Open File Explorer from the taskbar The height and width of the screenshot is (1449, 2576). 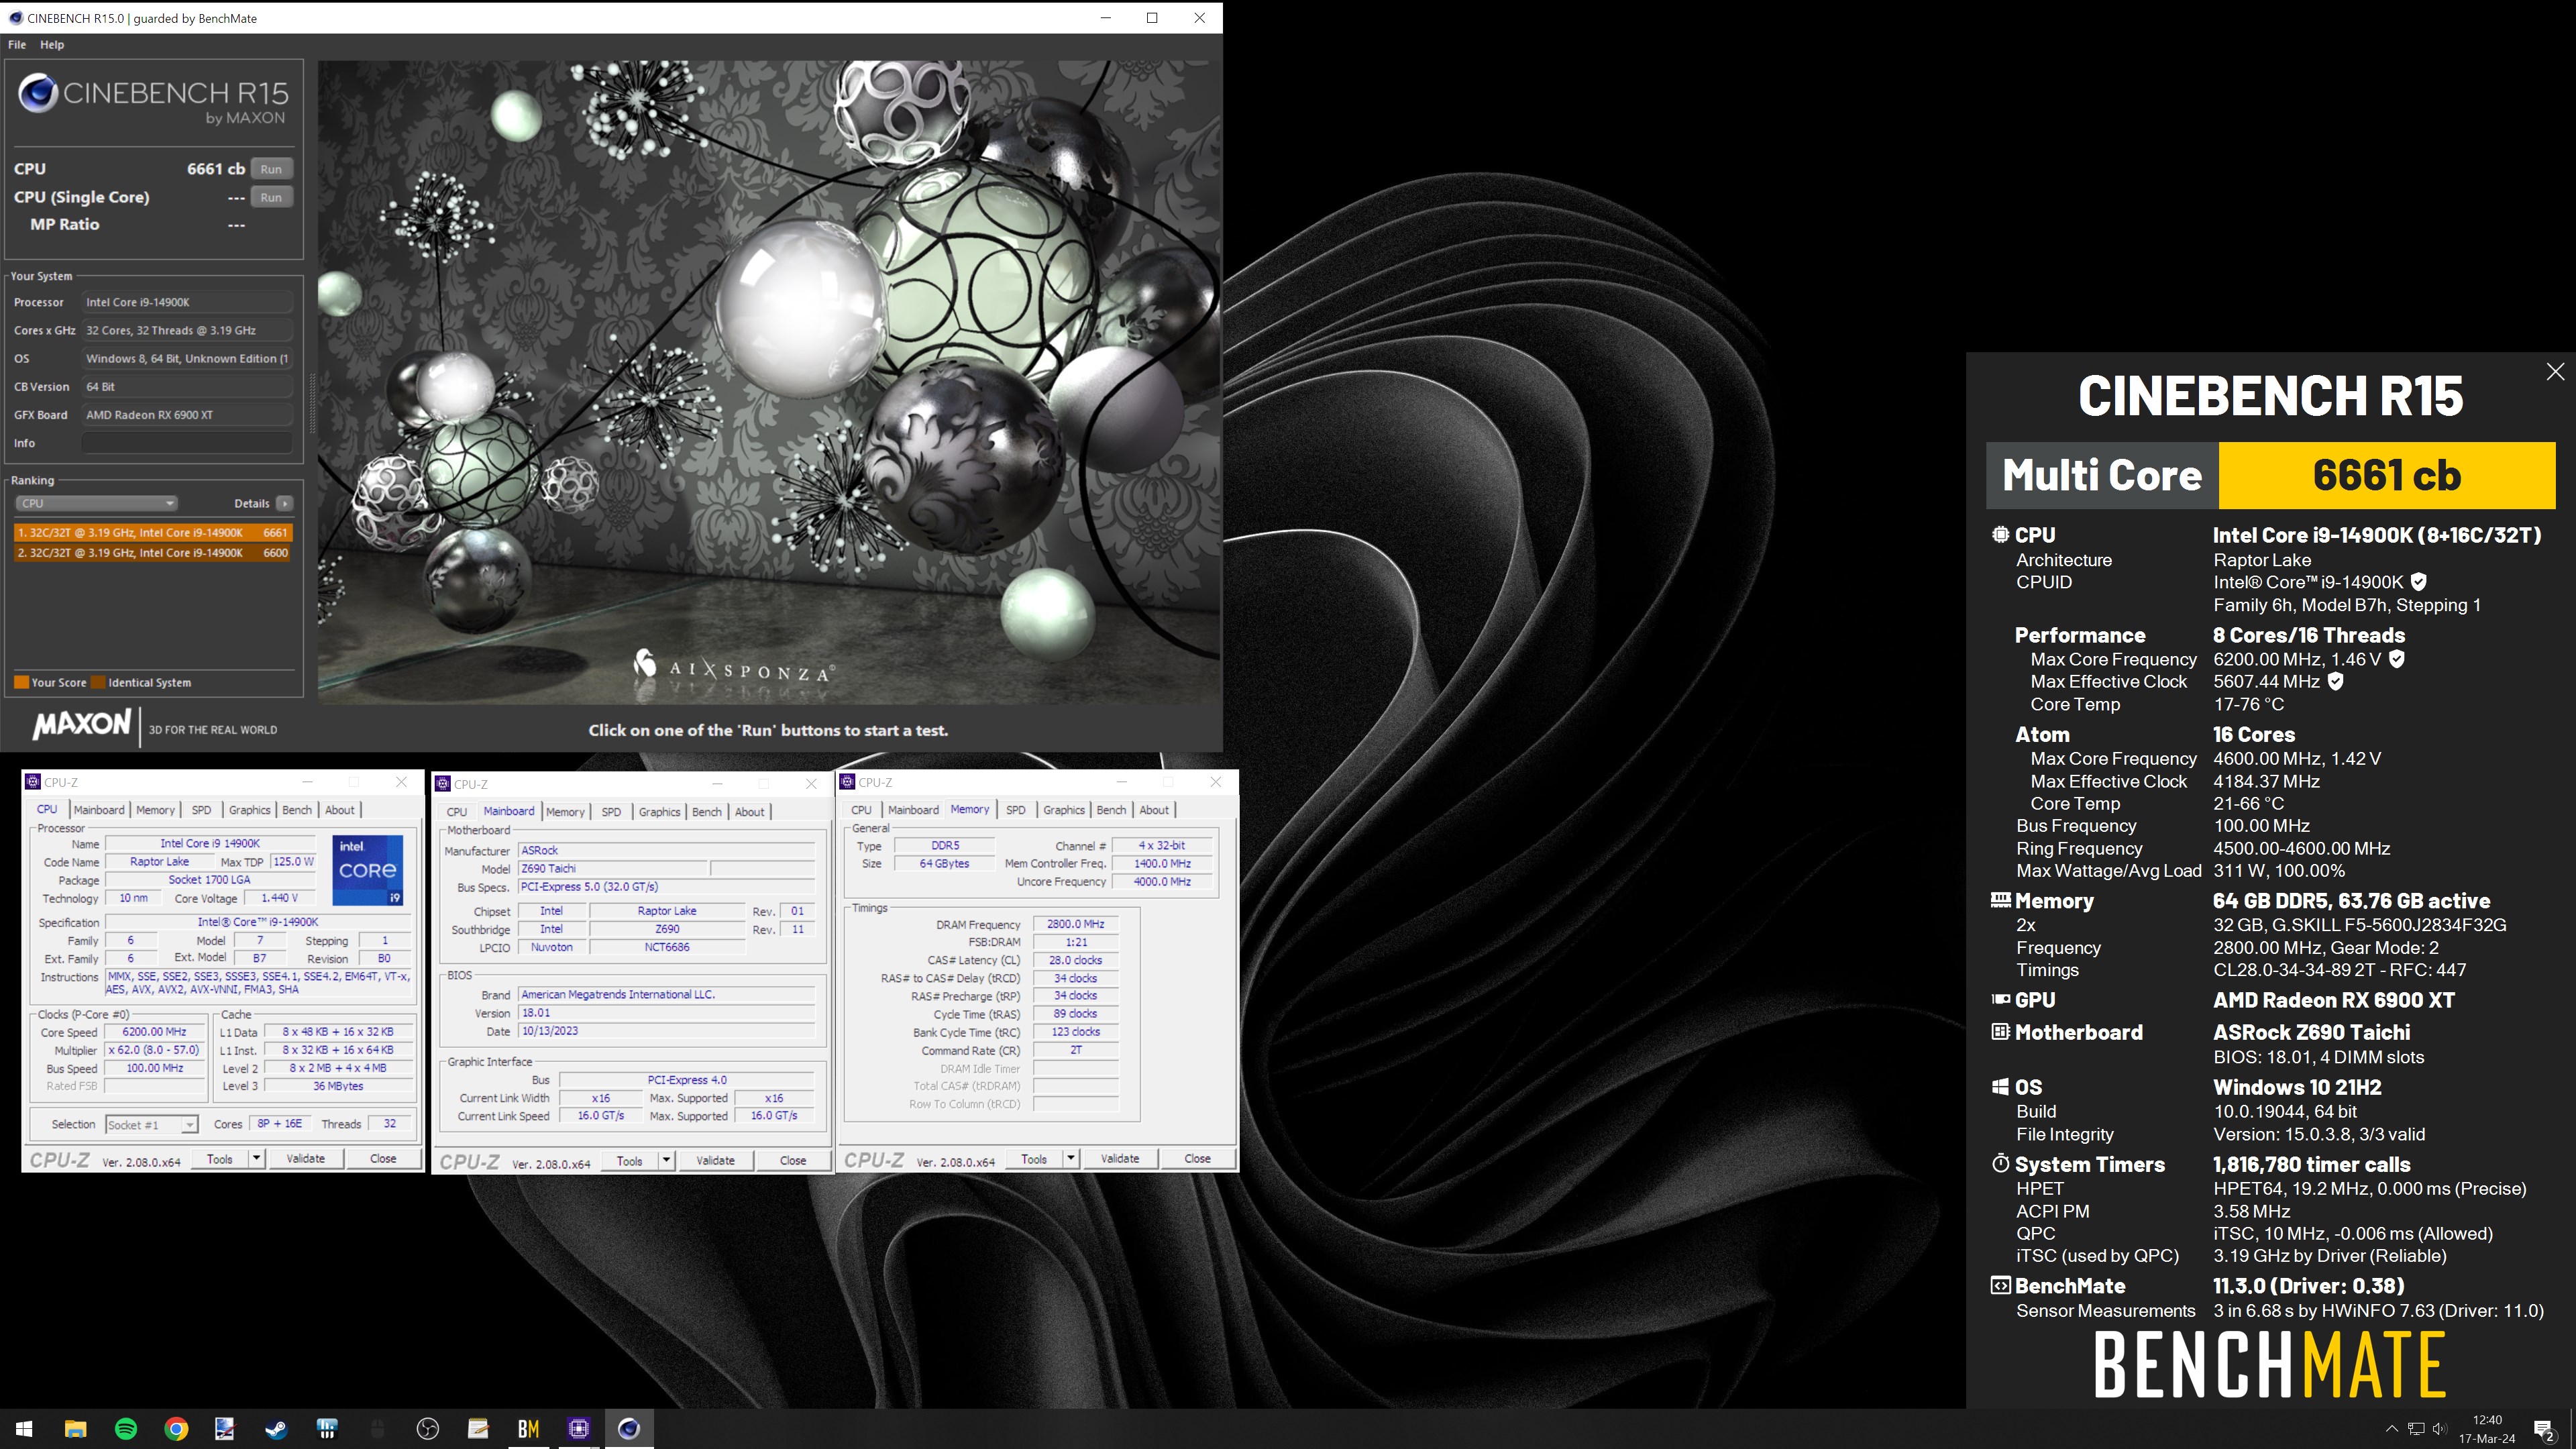pyautogui.click(x=76, y=1429)
